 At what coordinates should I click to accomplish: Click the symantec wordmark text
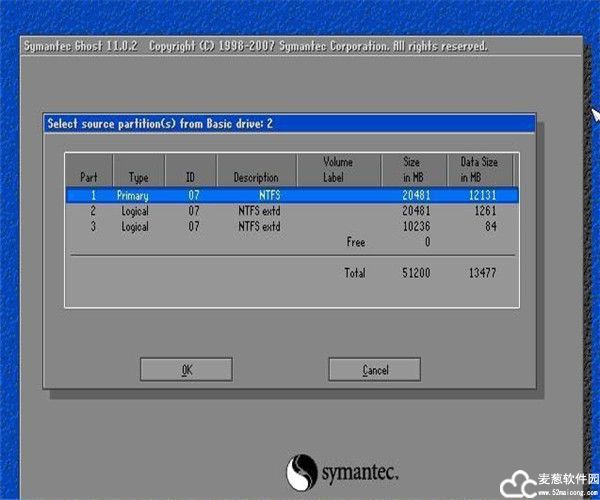pos(360,470)
